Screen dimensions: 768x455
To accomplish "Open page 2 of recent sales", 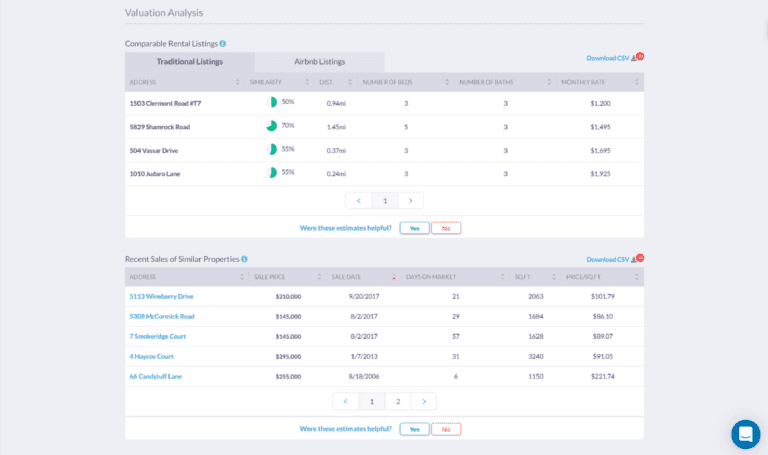I will click(x=398, y=401).
